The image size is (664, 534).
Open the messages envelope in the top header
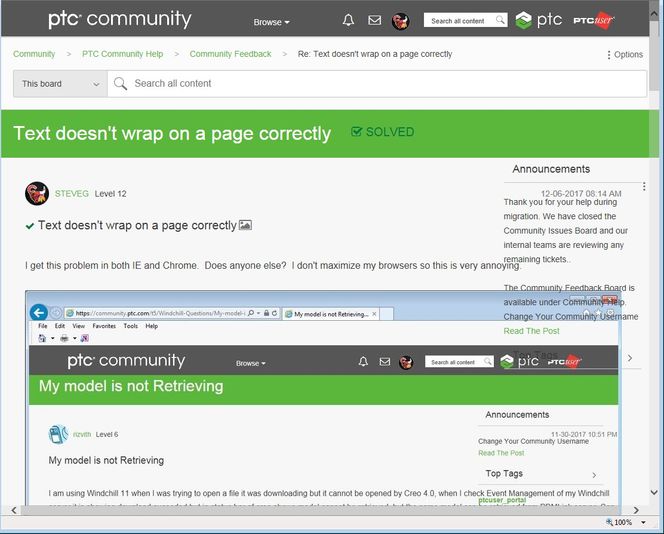pyautogui.click(x=374, y=20)
